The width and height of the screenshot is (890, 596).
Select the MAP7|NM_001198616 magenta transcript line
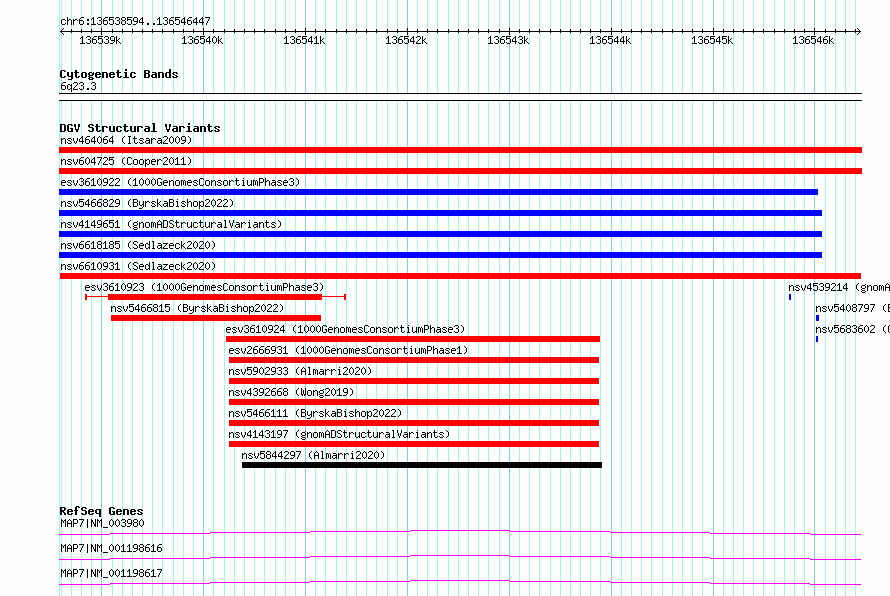coord(460,557)
